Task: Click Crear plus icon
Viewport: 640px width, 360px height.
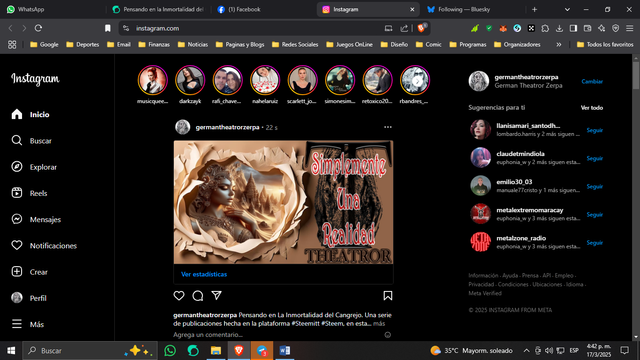Action: pos(17,271)
